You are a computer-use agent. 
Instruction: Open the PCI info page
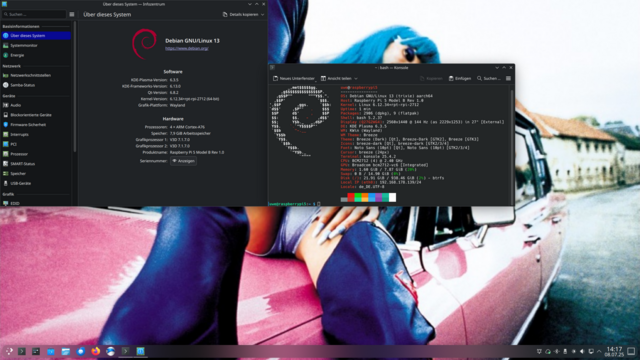tap(36, 144)
